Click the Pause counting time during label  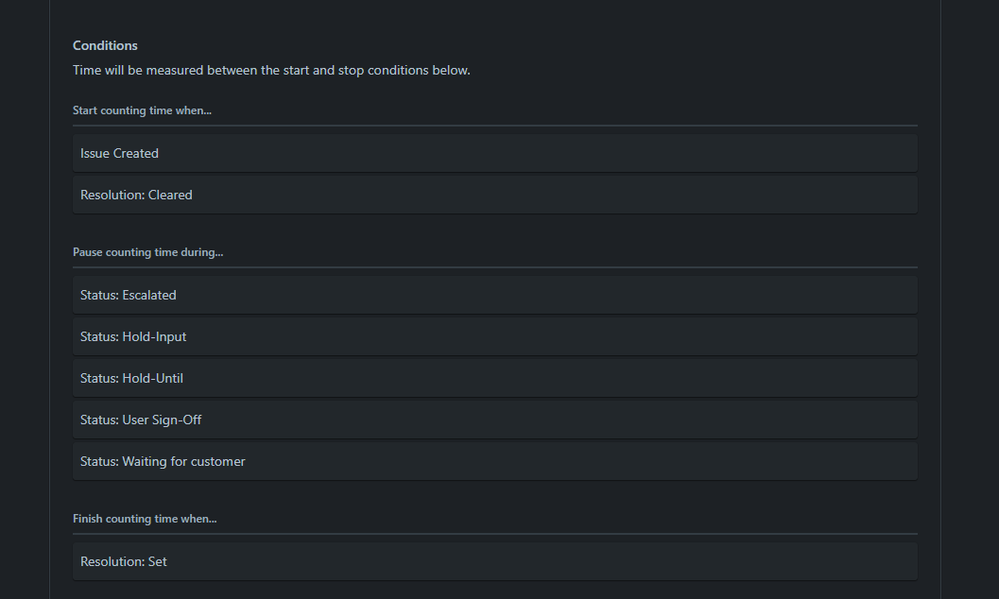coord(147,251)
